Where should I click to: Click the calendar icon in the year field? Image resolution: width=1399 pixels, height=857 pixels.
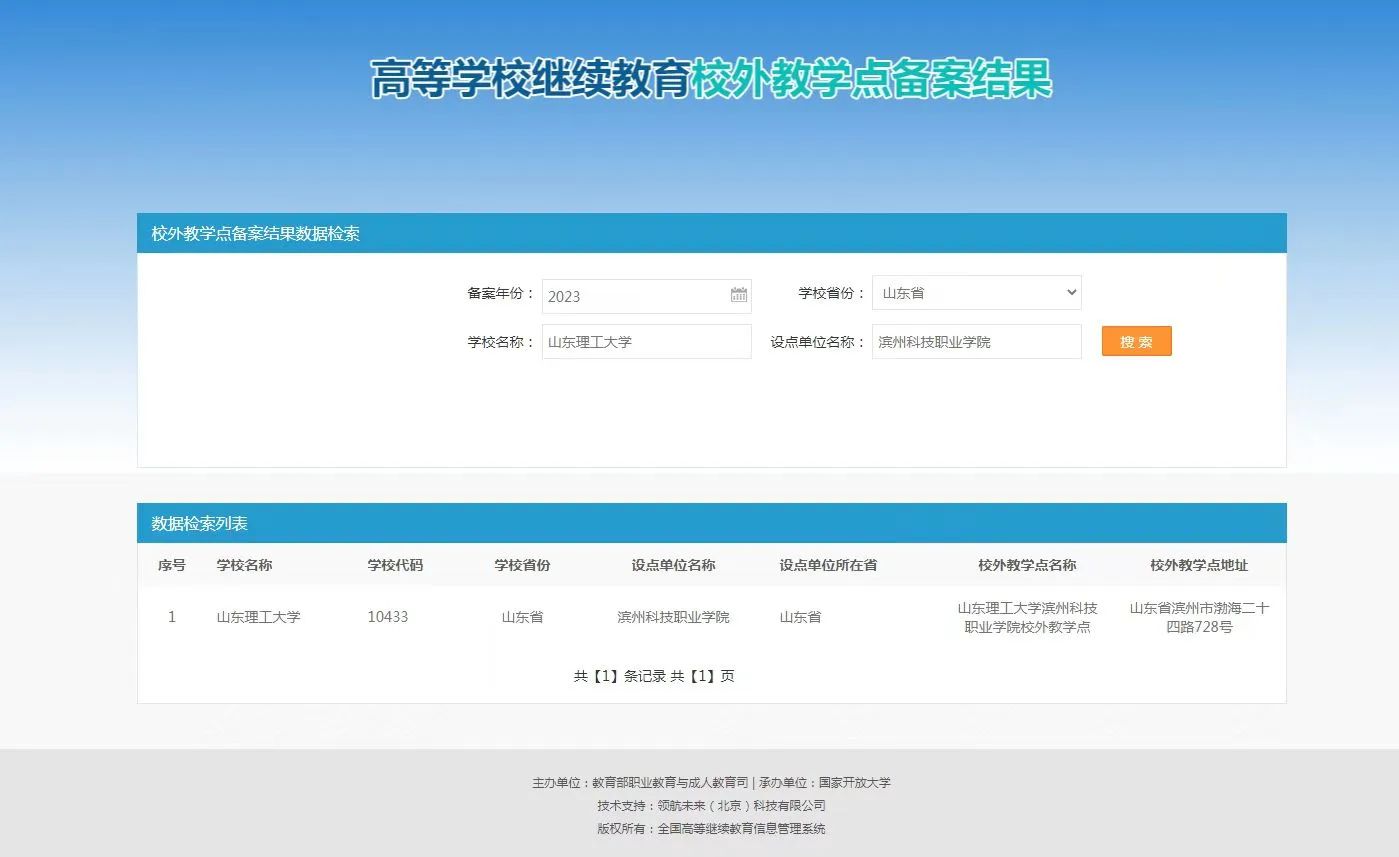coord(738,295)
